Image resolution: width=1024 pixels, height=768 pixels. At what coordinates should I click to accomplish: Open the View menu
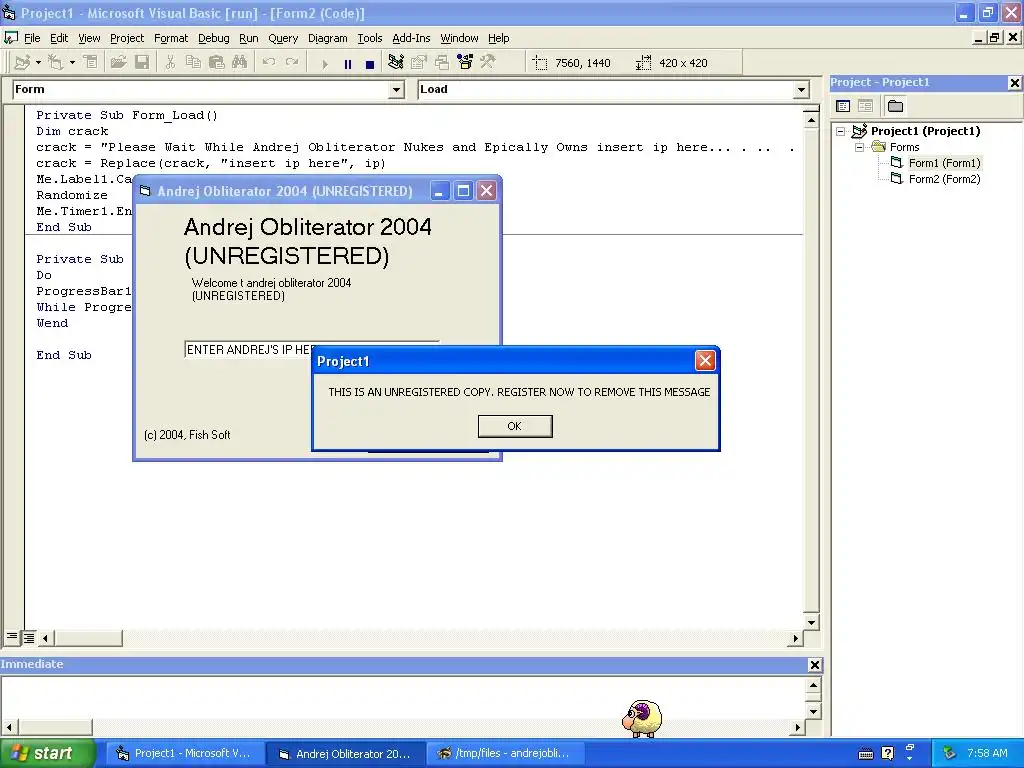[89, 38]
